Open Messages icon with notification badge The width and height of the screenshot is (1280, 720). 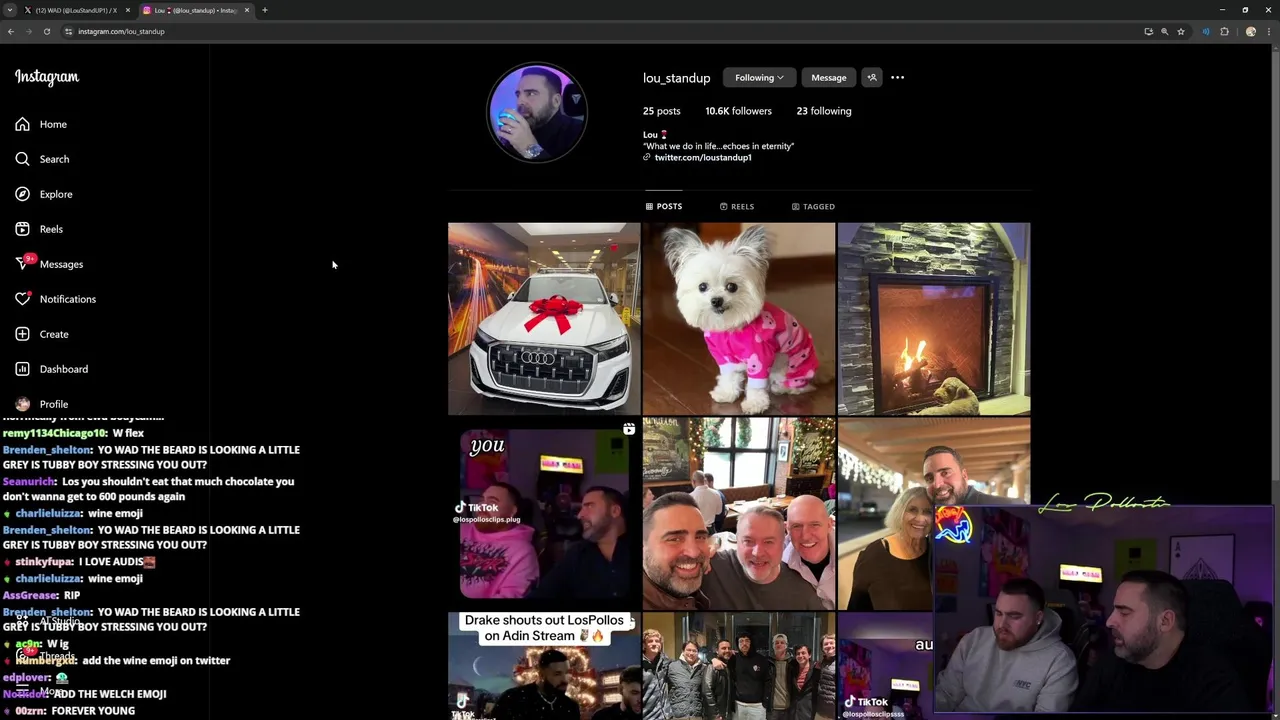(x=24, y=263)
